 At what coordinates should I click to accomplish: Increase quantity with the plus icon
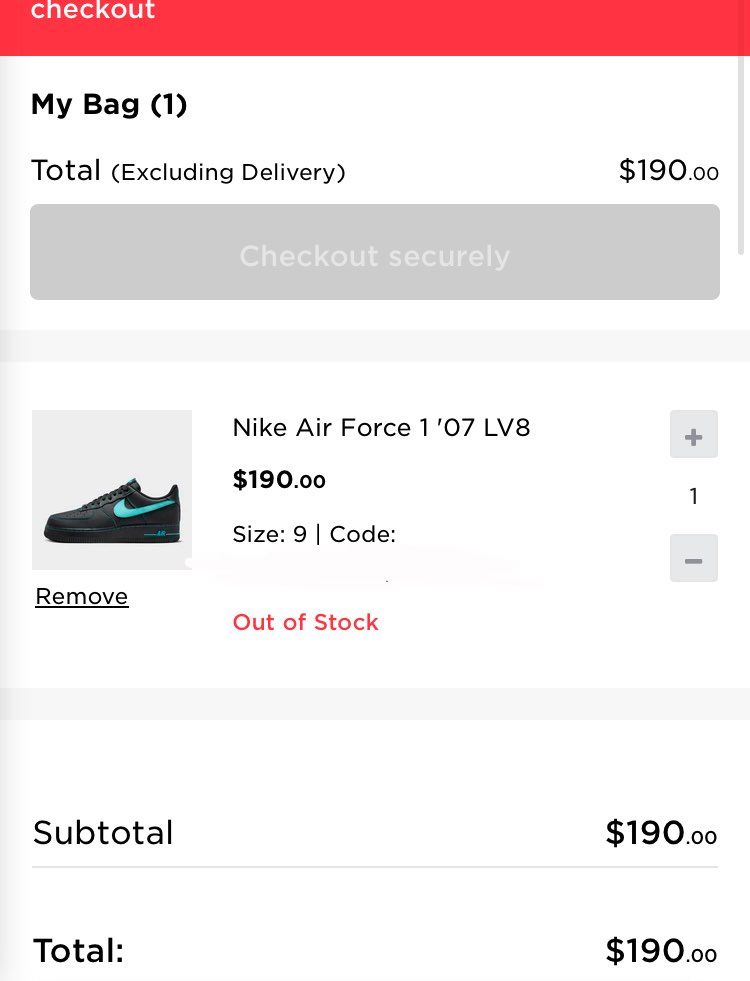[x=694, y=434]
